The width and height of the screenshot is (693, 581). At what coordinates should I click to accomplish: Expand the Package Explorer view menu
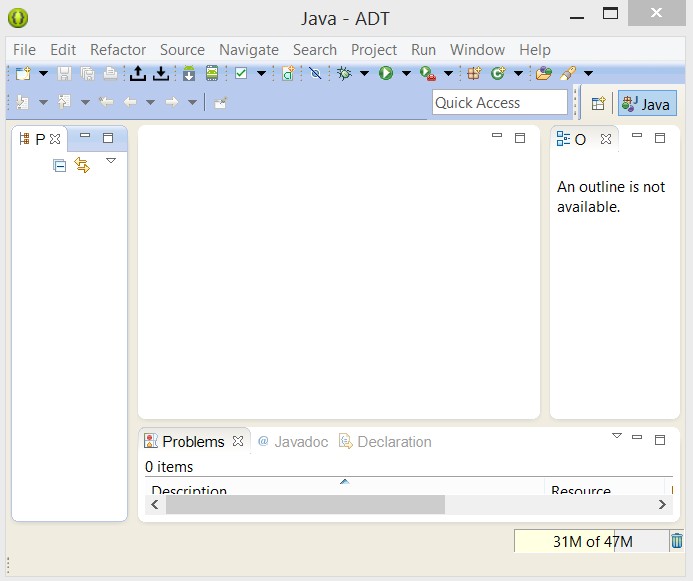(111, 160)
